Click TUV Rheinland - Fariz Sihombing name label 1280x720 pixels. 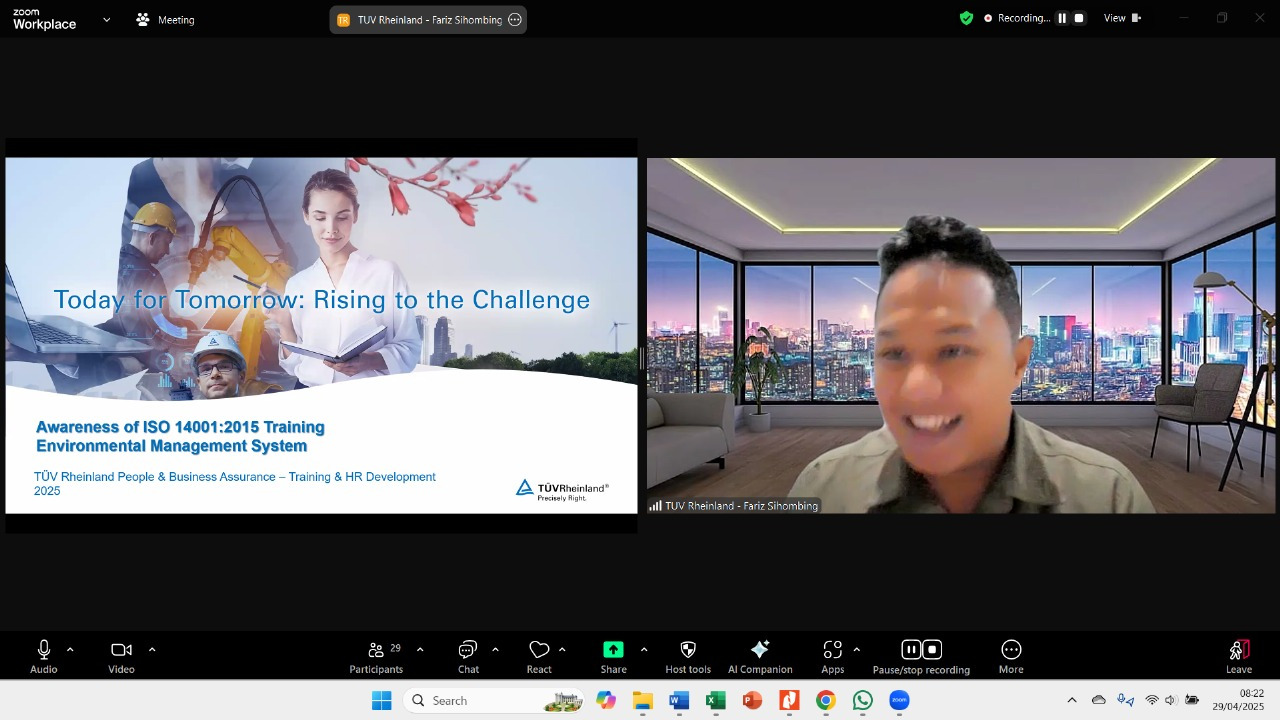click(734, 506)
